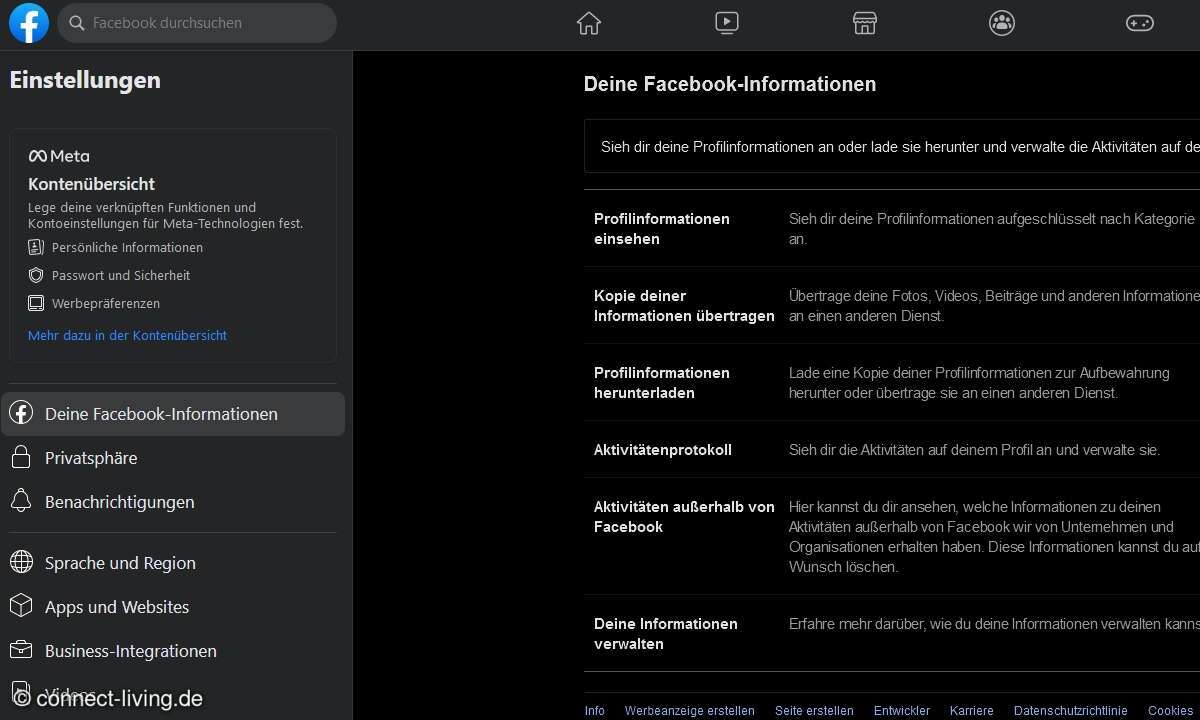The image size is (1200, 720).
Task: Click the Einstellungen sidebar heading
Action: pos(85,80)
